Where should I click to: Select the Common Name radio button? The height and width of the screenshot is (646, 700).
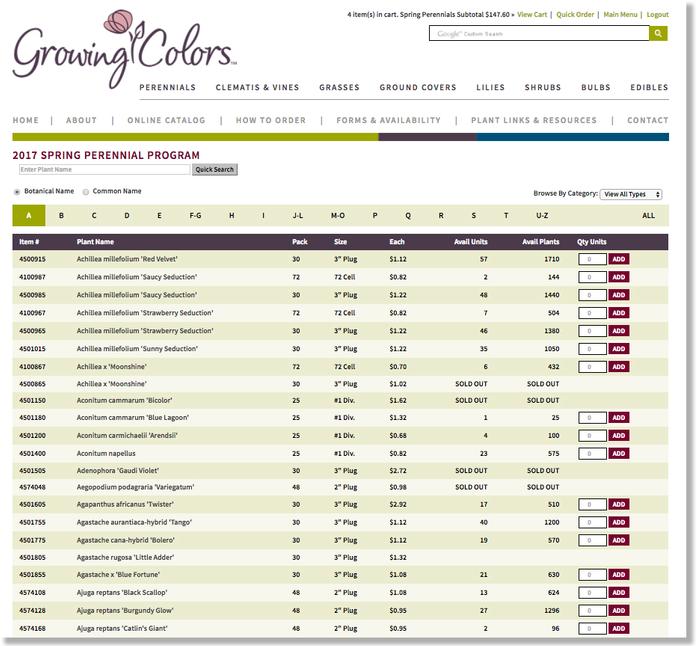pyautogui.click(x=86, y=192)
